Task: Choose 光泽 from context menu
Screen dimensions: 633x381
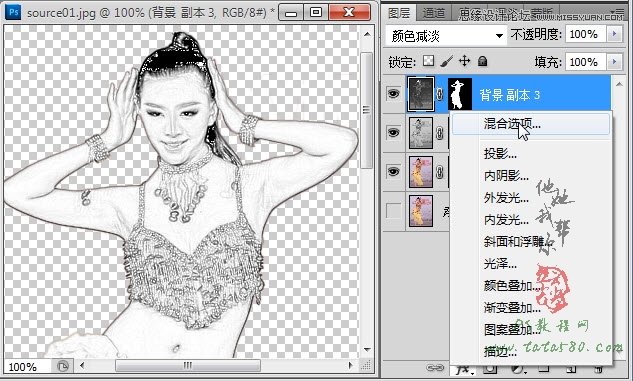Action: [500, 264]
